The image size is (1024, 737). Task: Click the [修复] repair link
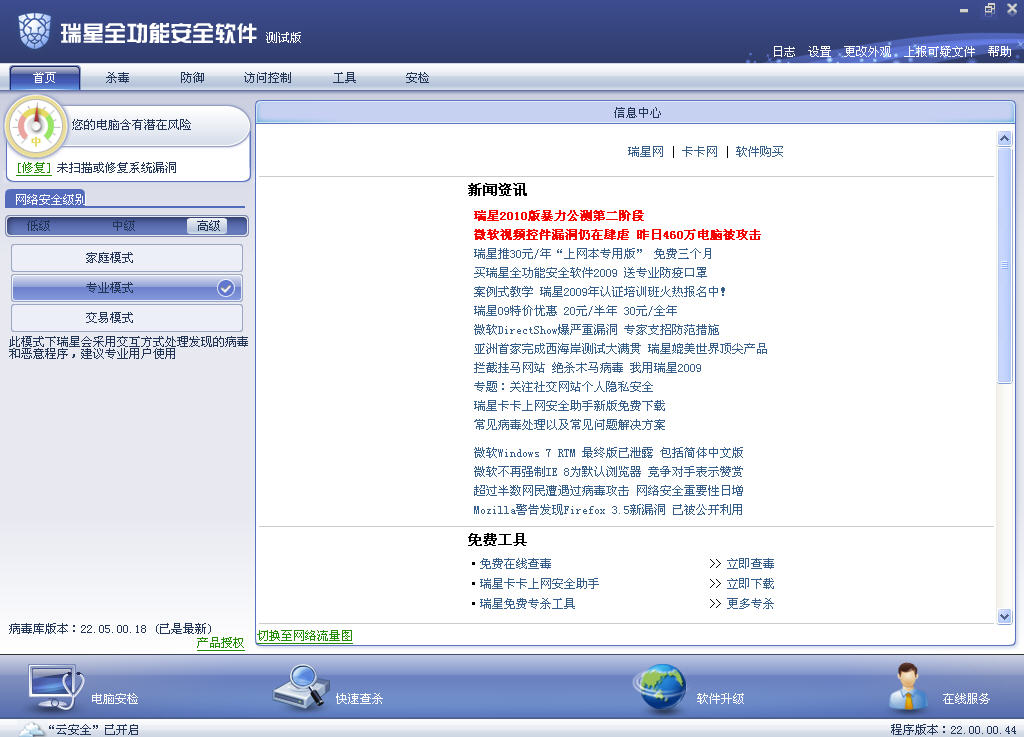pos(34,168)
